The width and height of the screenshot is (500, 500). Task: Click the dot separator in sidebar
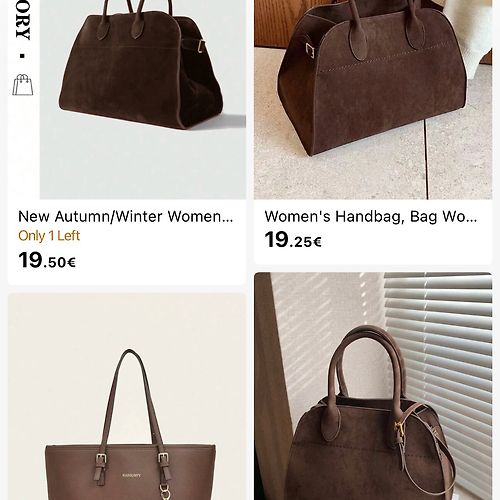click(22, 56)
